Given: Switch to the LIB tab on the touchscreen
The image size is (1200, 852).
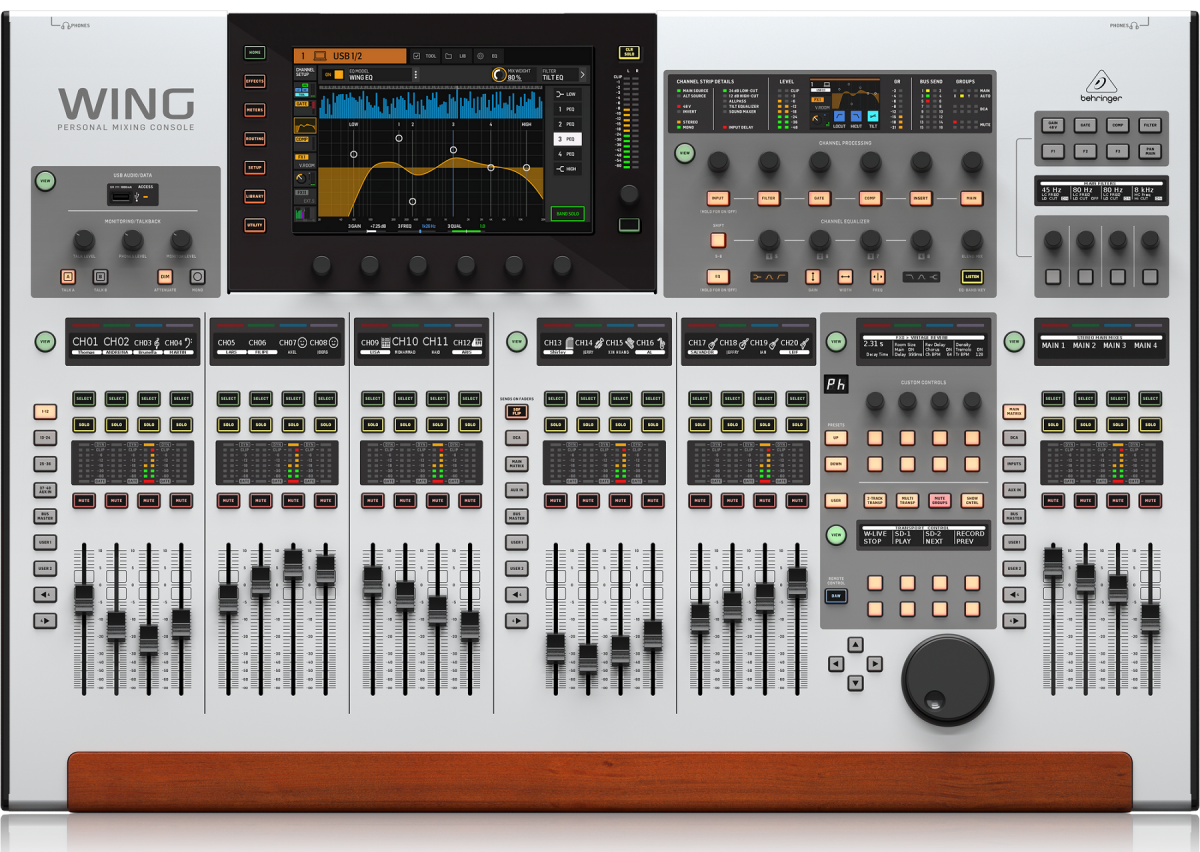Looking at the screenshot, I should pyautogui.click(x=457, y=54).
